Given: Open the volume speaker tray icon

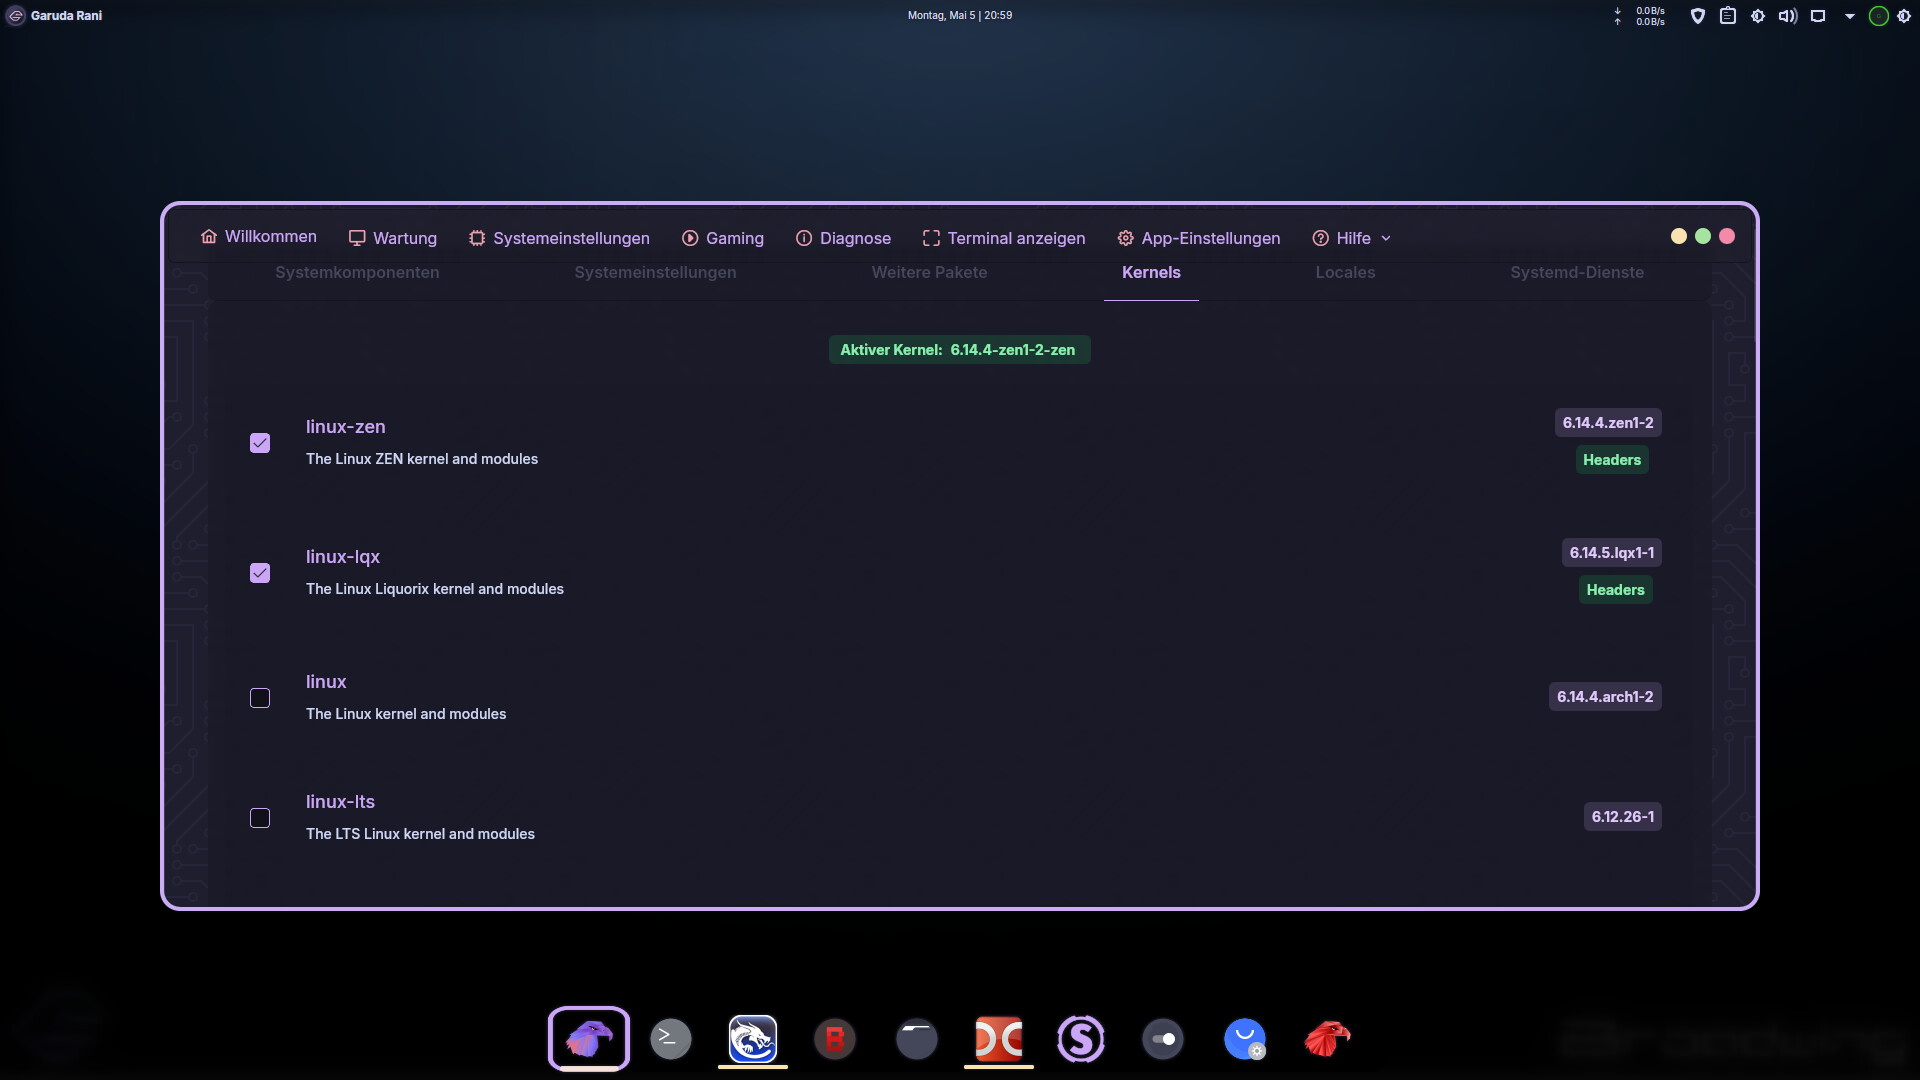Looking at the screenshot, I should pyautogui.click(x=1787, y=16).
